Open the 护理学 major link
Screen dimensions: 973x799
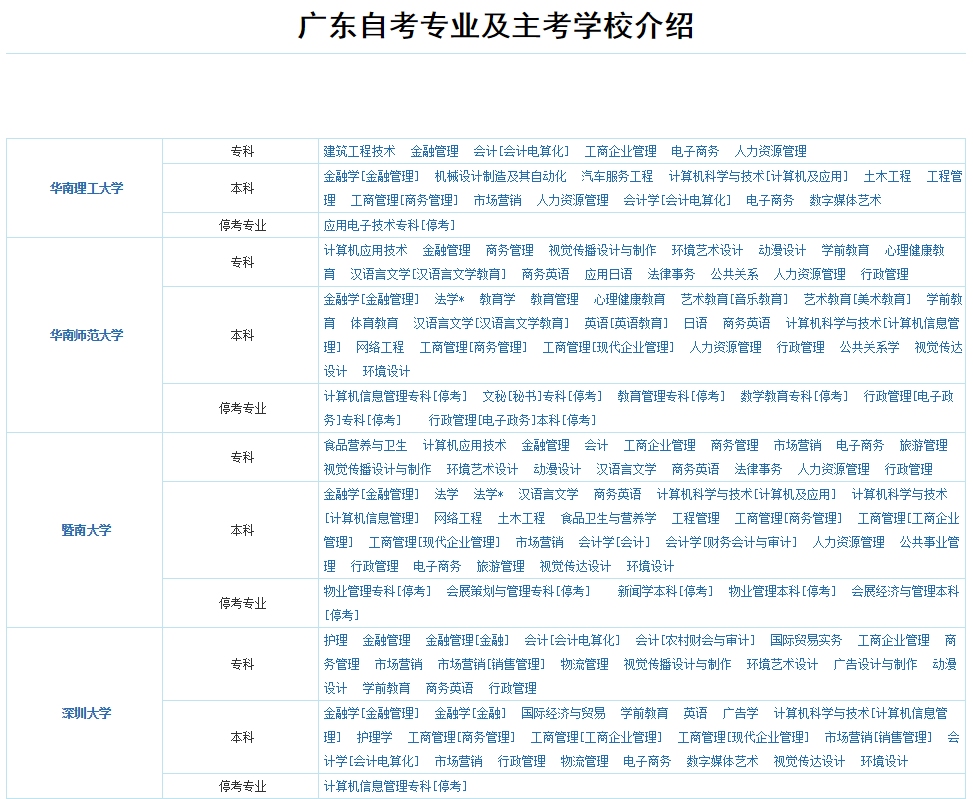(374, 738)
